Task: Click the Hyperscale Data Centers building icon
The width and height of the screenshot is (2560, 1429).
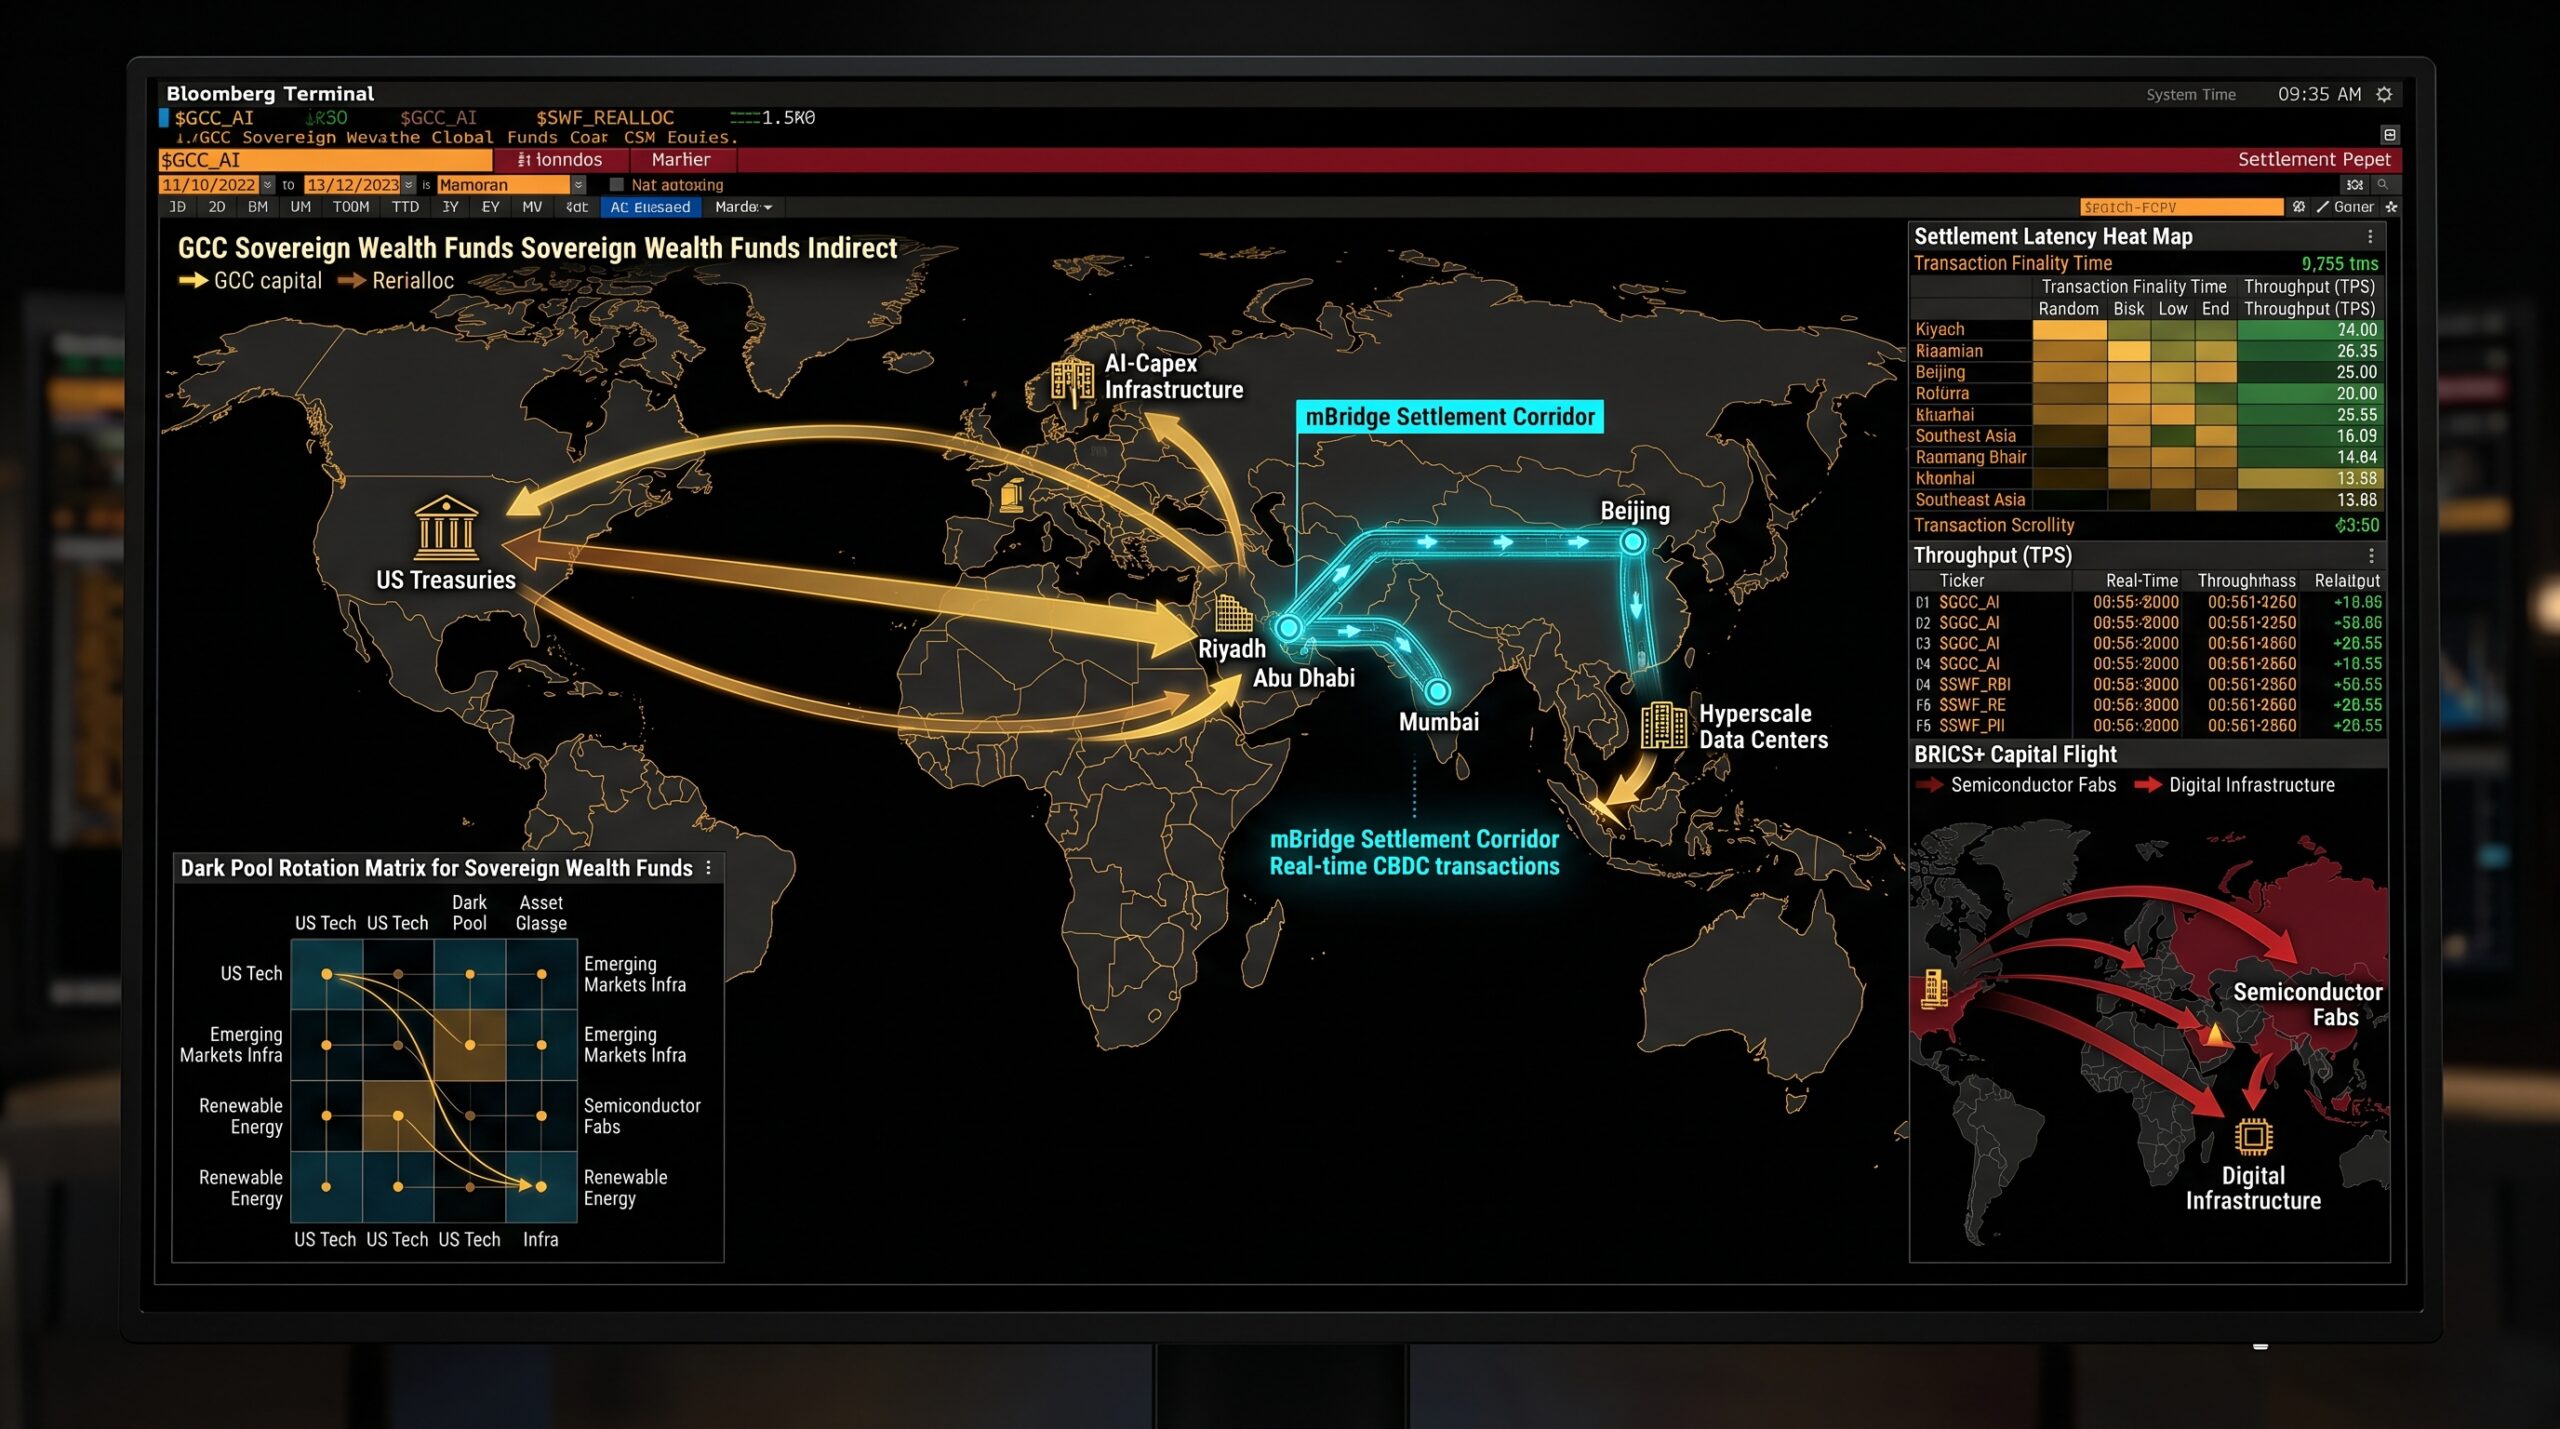Action: [1664, 724]
